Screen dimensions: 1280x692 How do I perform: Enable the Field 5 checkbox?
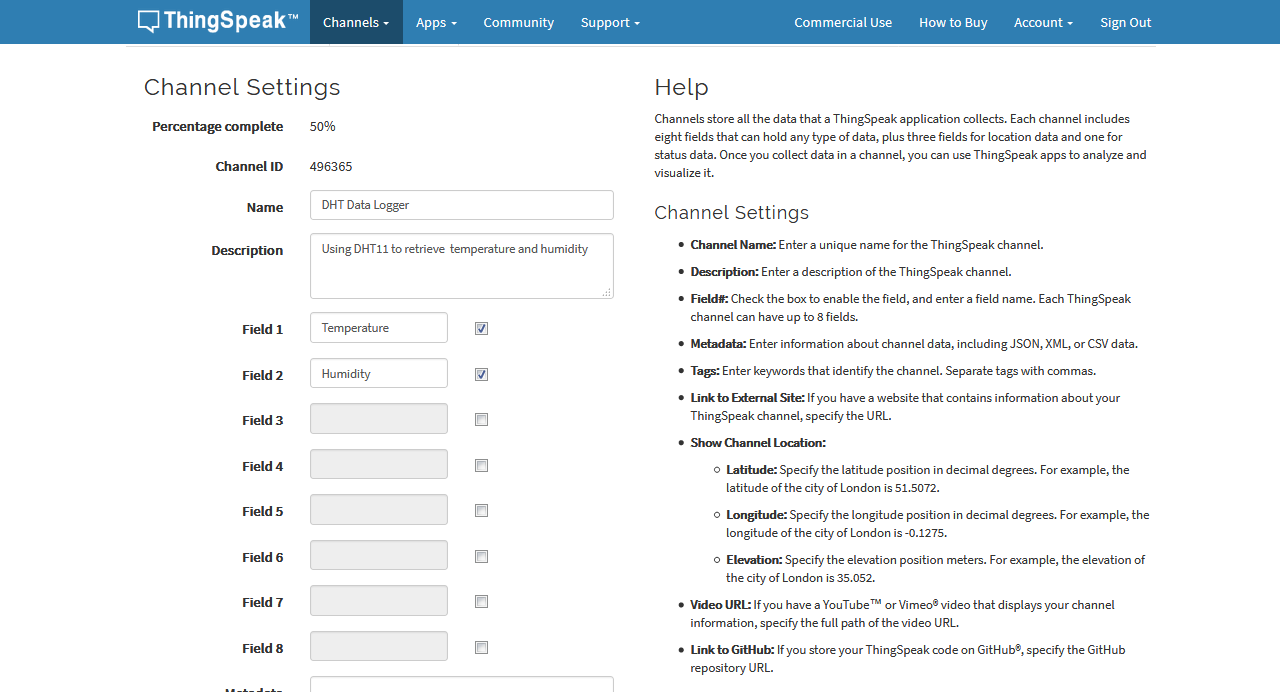(481, 511)
